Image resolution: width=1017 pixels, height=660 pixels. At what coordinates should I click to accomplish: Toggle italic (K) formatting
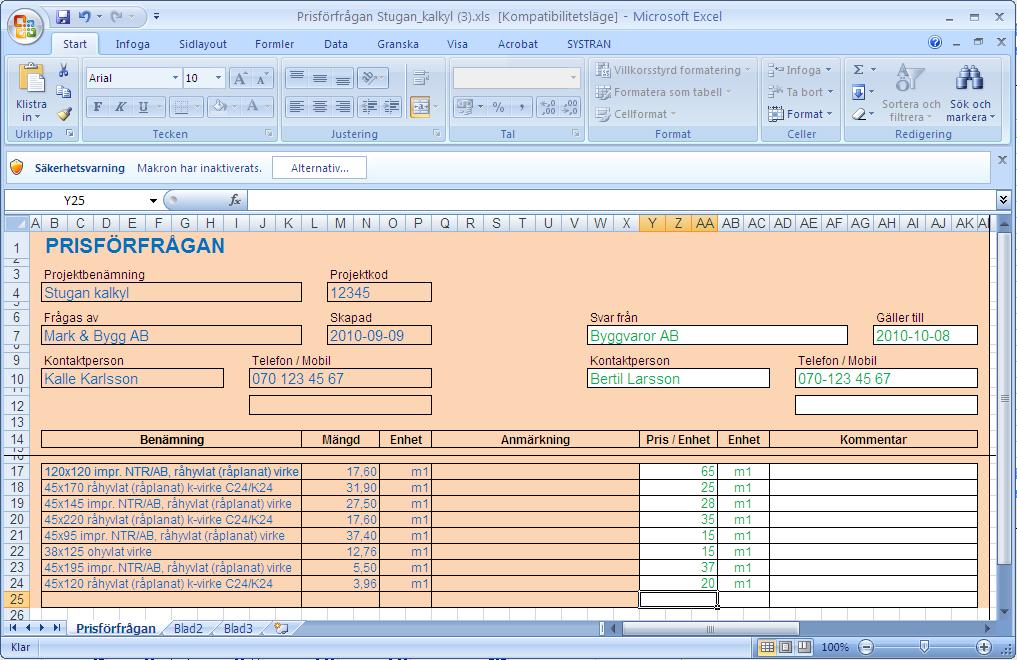click(x=120, y=107)
